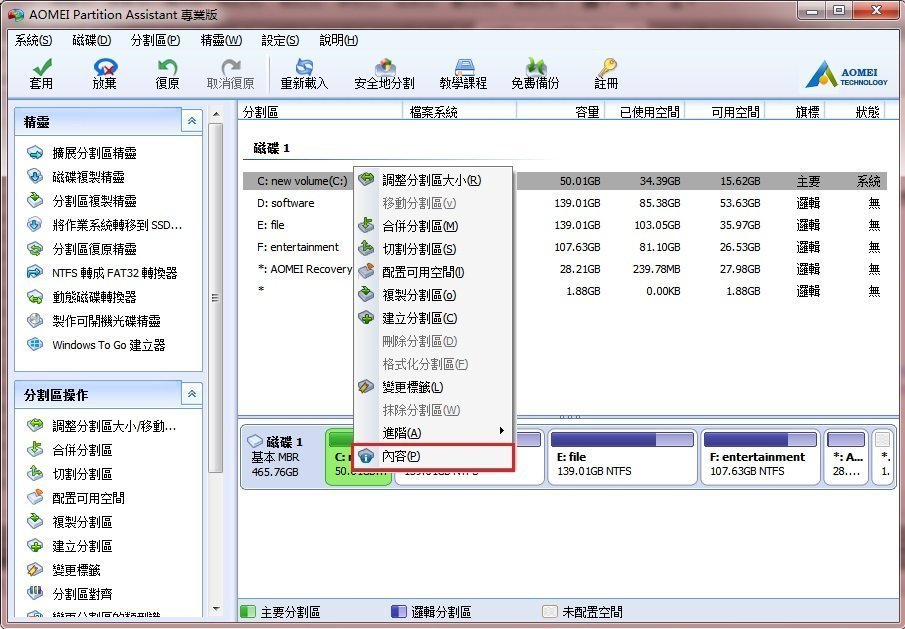Select the E: file block in disk map
Viewport: 905px width, 629px height.
point(622,457)
